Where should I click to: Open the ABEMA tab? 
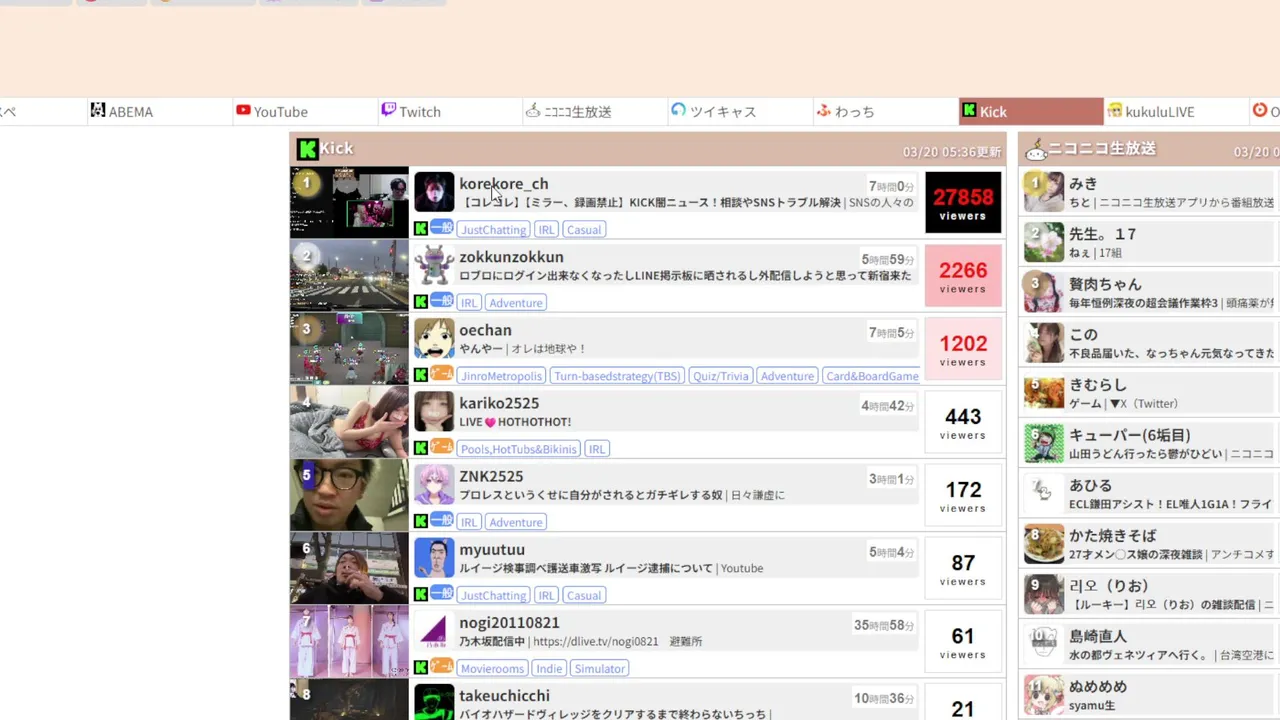click(x=160, y=112)
